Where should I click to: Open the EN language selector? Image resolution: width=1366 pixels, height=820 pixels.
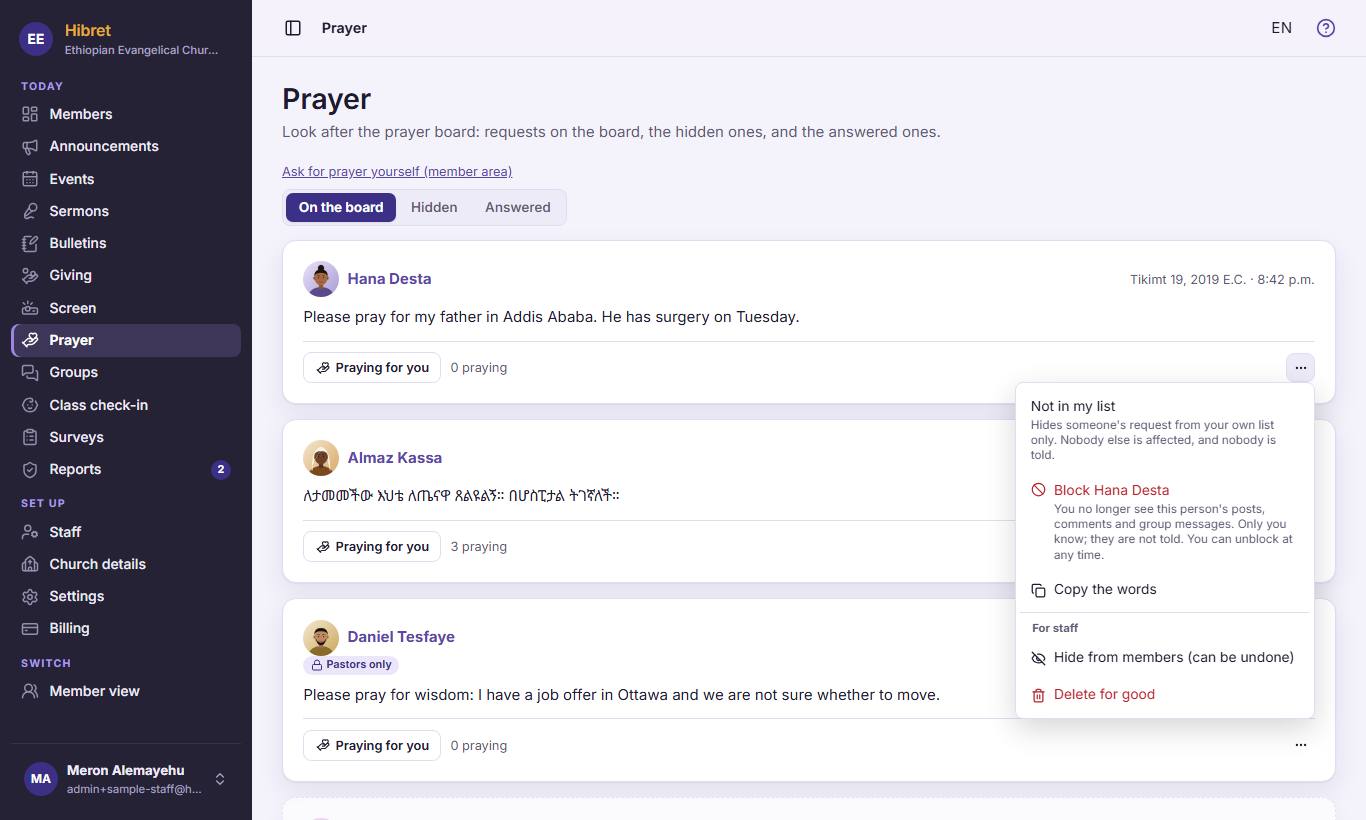[1281, 28]
